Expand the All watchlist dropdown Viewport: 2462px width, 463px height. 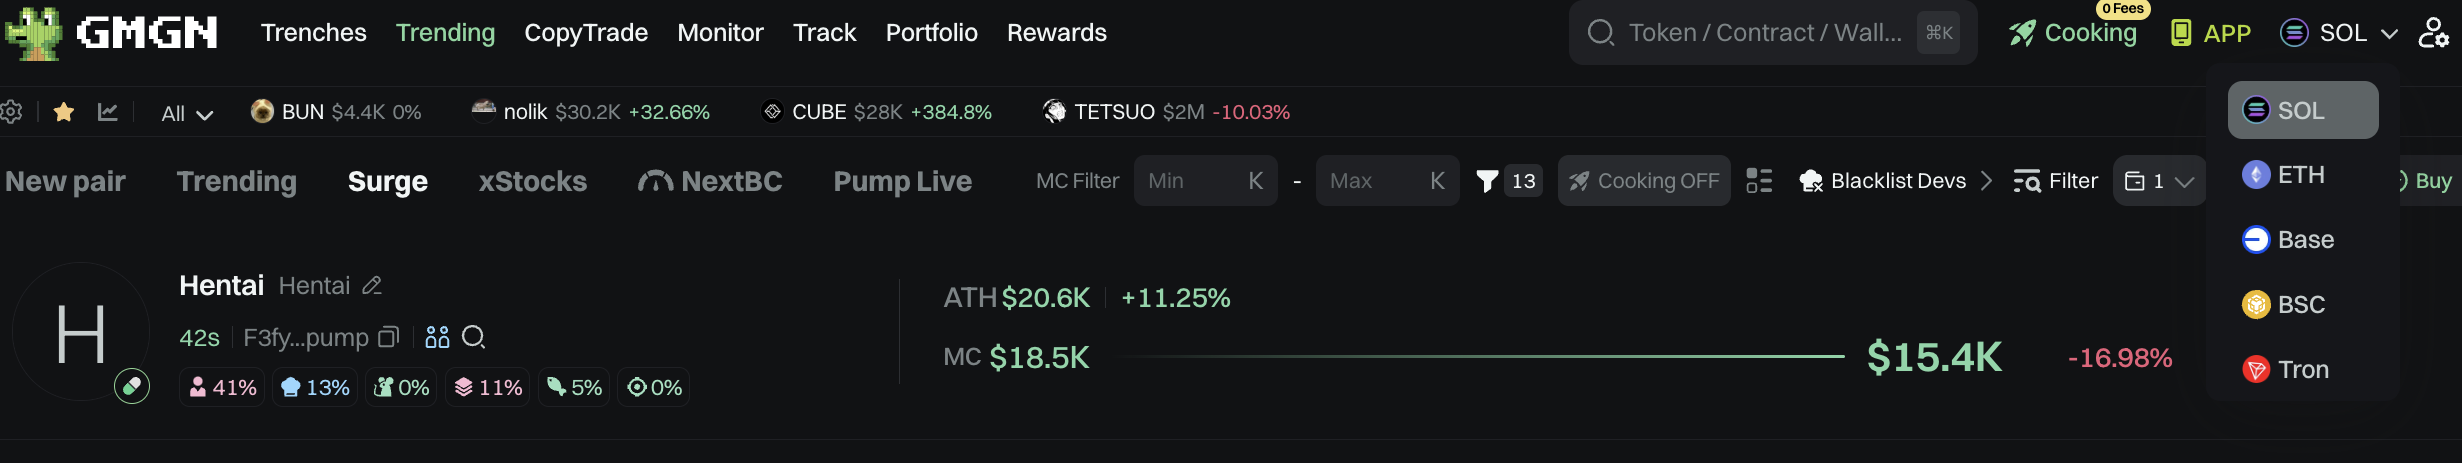click(x=187, y=113)
